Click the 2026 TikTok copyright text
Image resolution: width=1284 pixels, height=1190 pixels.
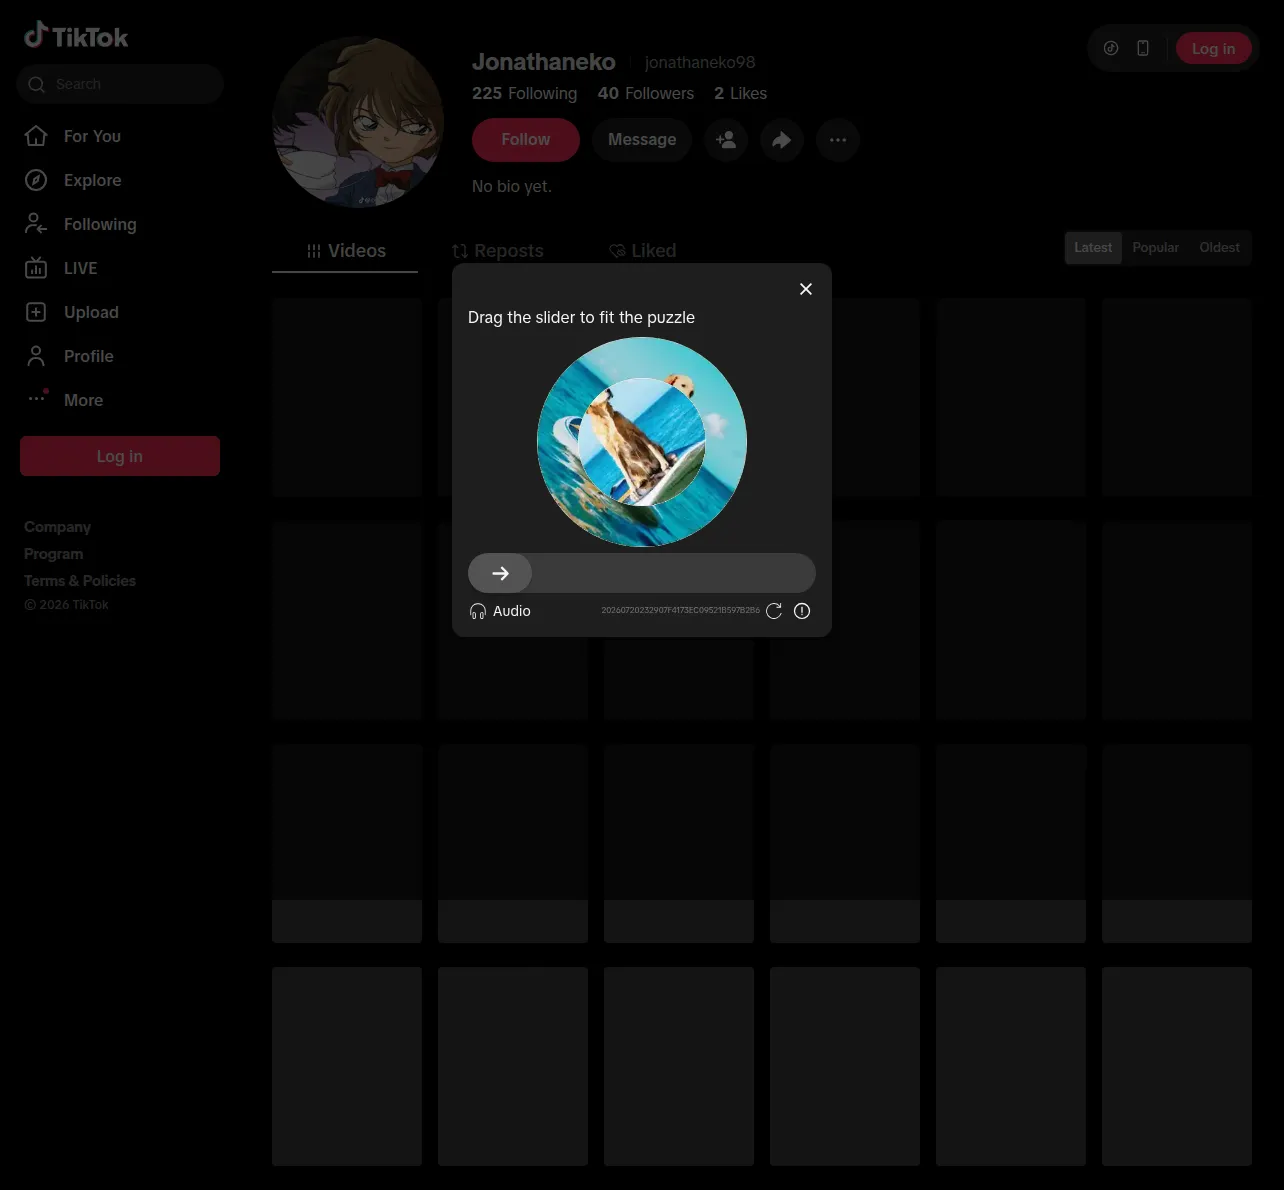coord(66,605)
